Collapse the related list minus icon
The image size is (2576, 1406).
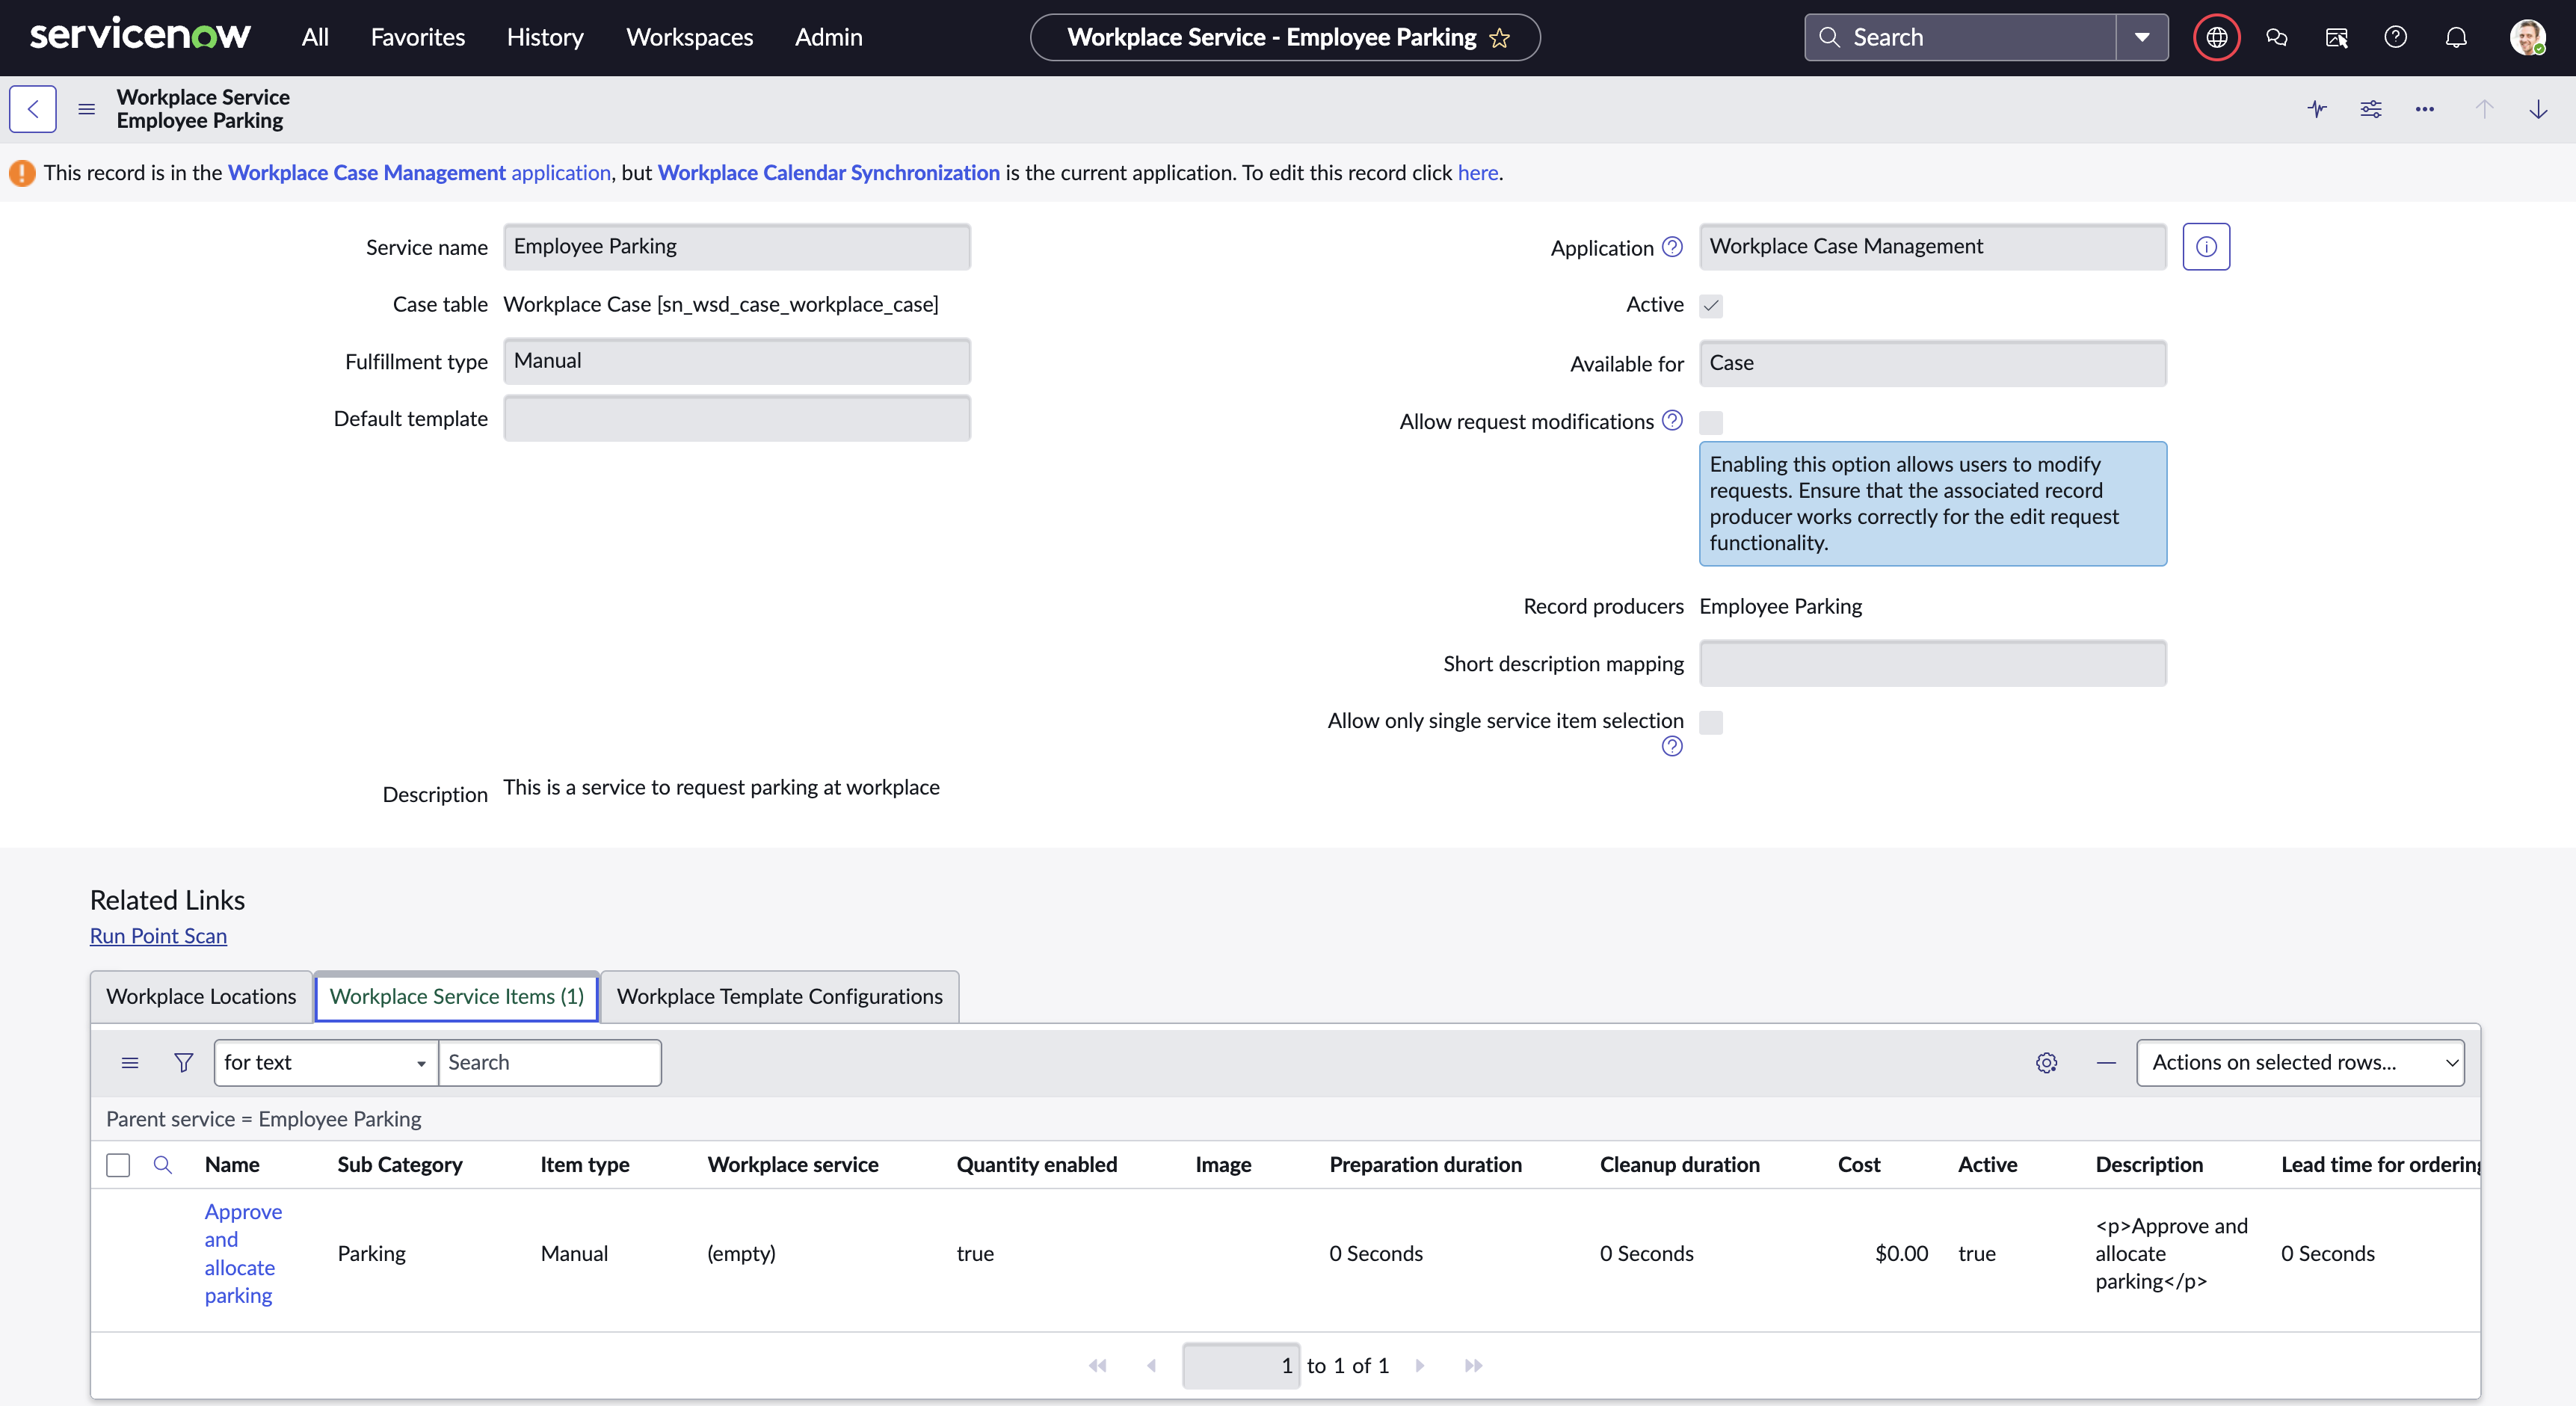click(2106, 1062)
